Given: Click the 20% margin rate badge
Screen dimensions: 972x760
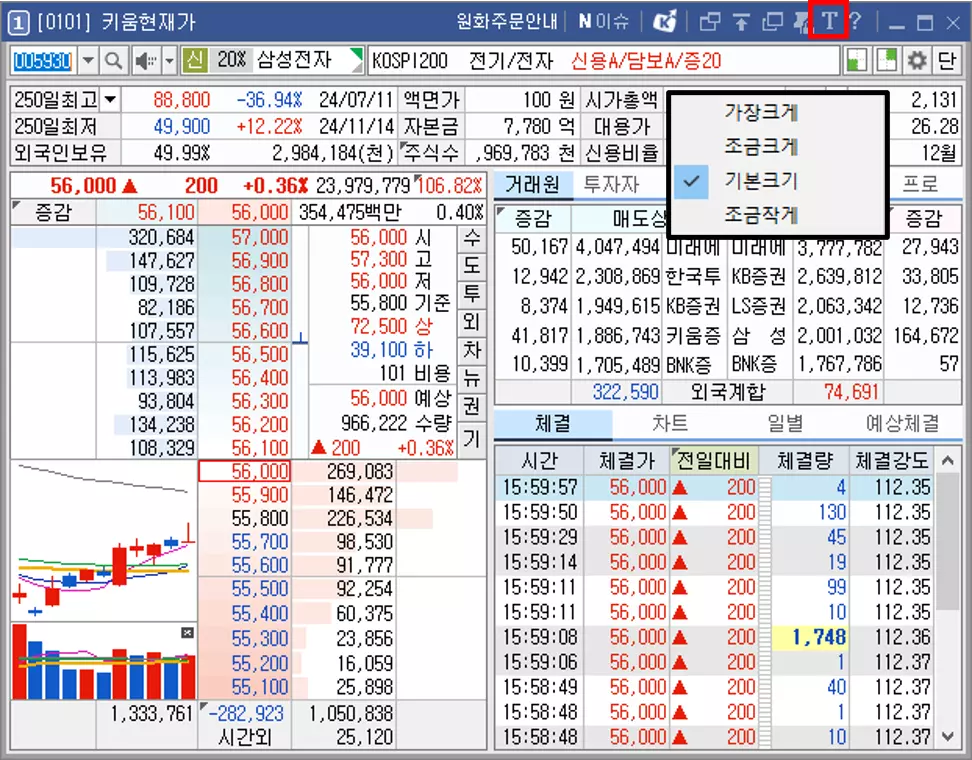Looking at the screenshot, I should (232, 61).
